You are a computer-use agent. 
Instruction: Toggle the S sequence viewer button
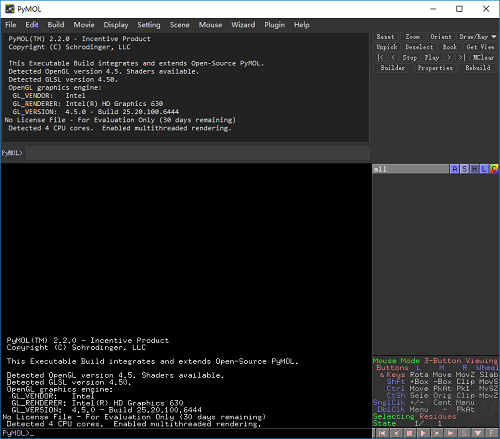point(464,433)
